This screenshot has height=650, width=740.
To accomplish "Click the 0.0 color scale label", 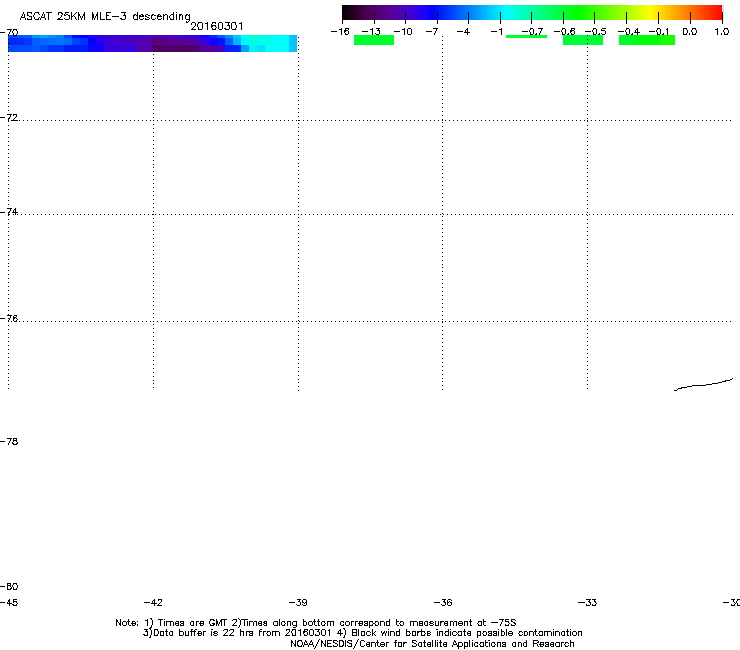I will pos(690,32).
